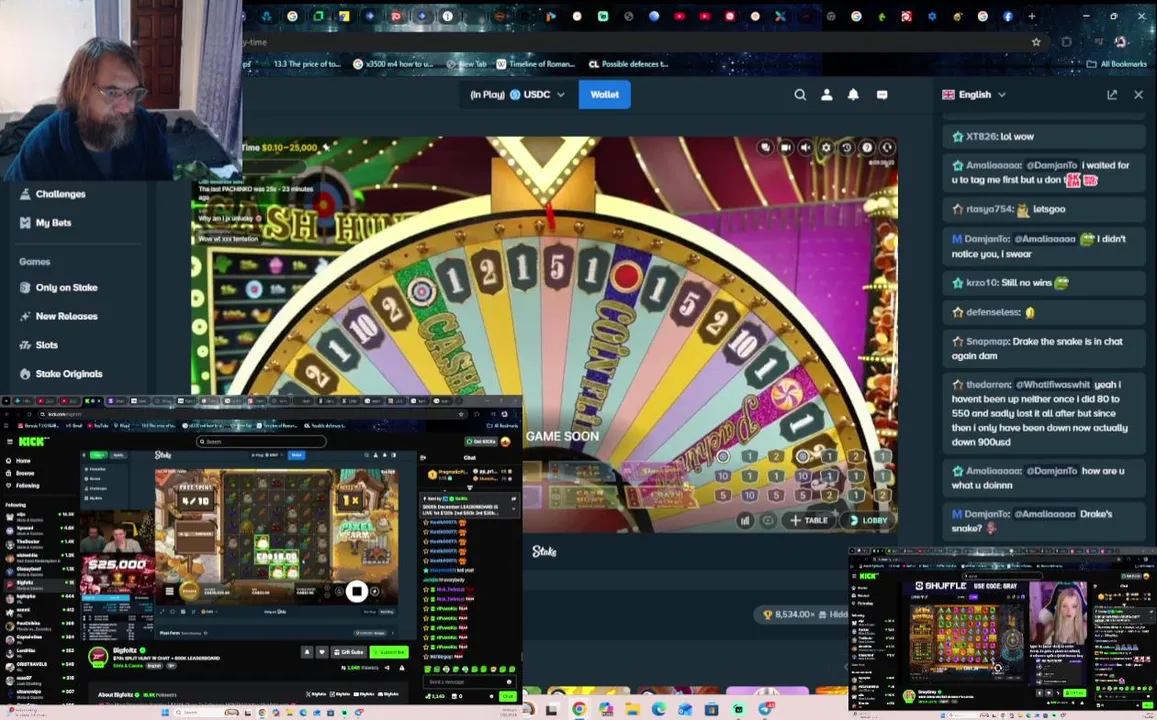Click the slot menu icon in Pixel Farm game
Image resolution: width=1157 pixels, height=720 pixels.
170,591
